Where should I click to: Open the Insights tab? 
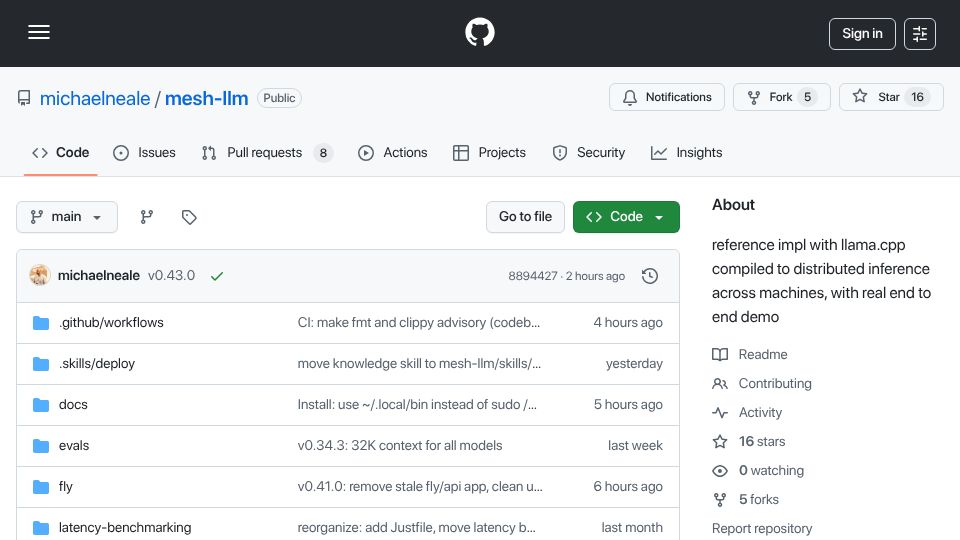pos(686,152)
